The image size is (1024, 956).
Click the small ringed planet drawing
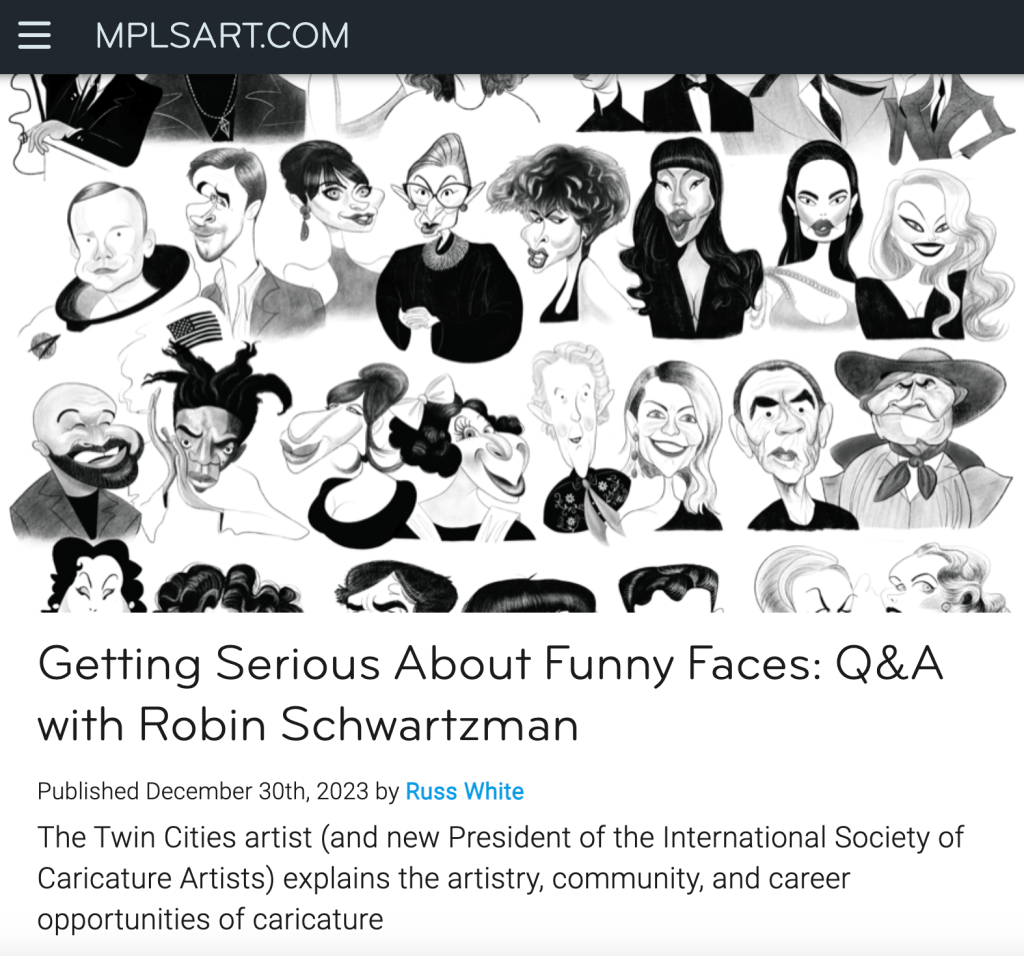tap(43, 343)
